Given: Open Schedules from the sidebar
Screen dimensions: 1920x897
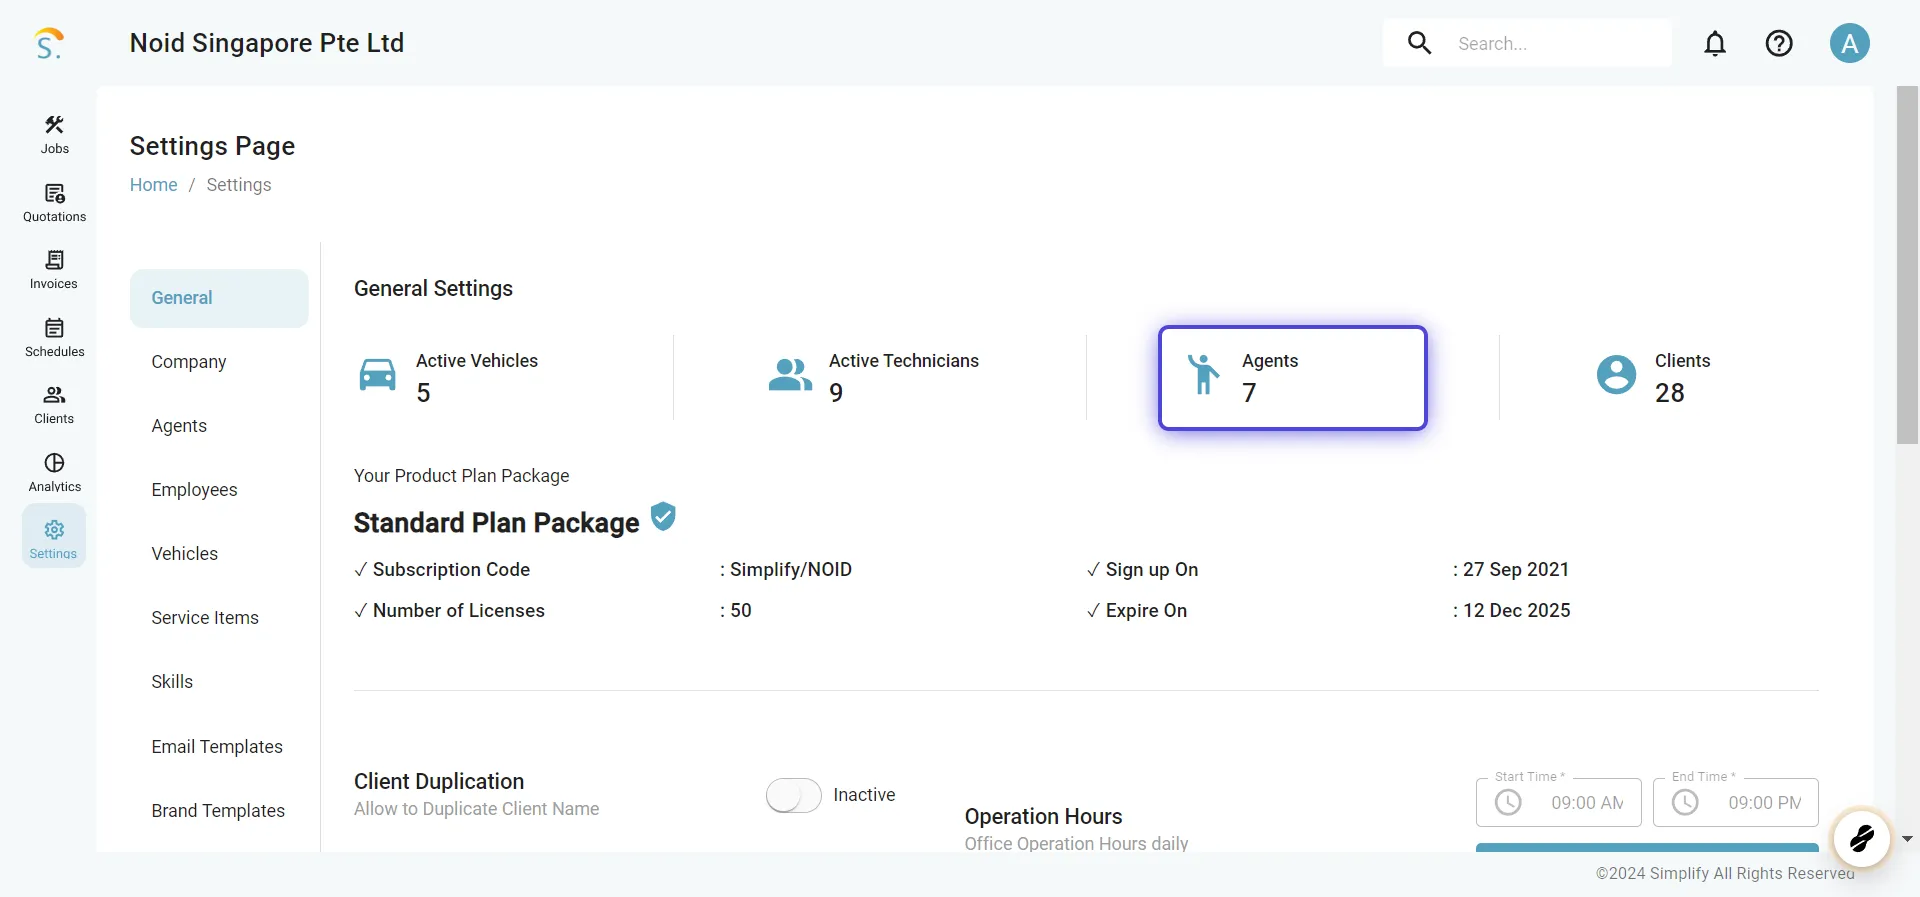Looking at the screenshot, I should (54, 338).
